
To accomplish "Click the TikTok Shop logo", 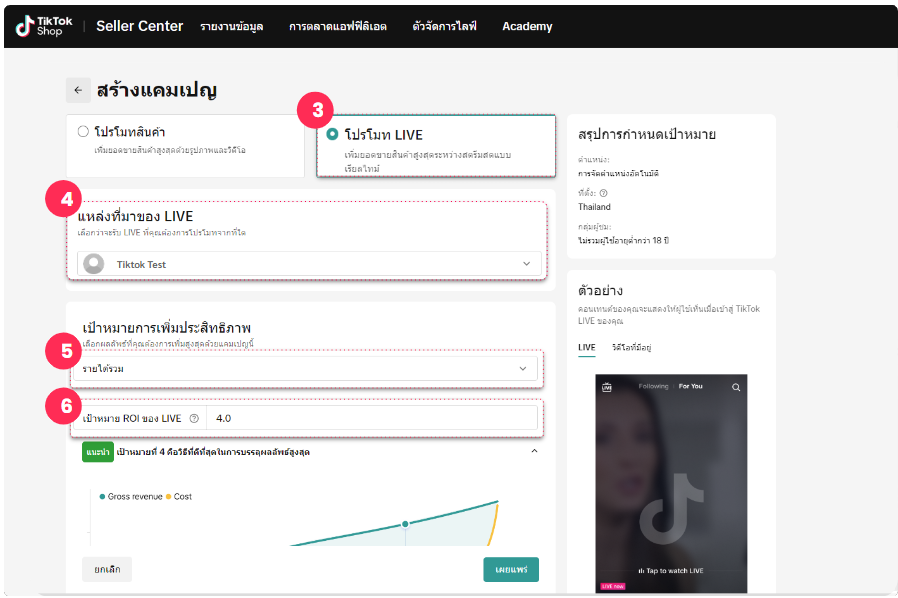I will point(44,26).
